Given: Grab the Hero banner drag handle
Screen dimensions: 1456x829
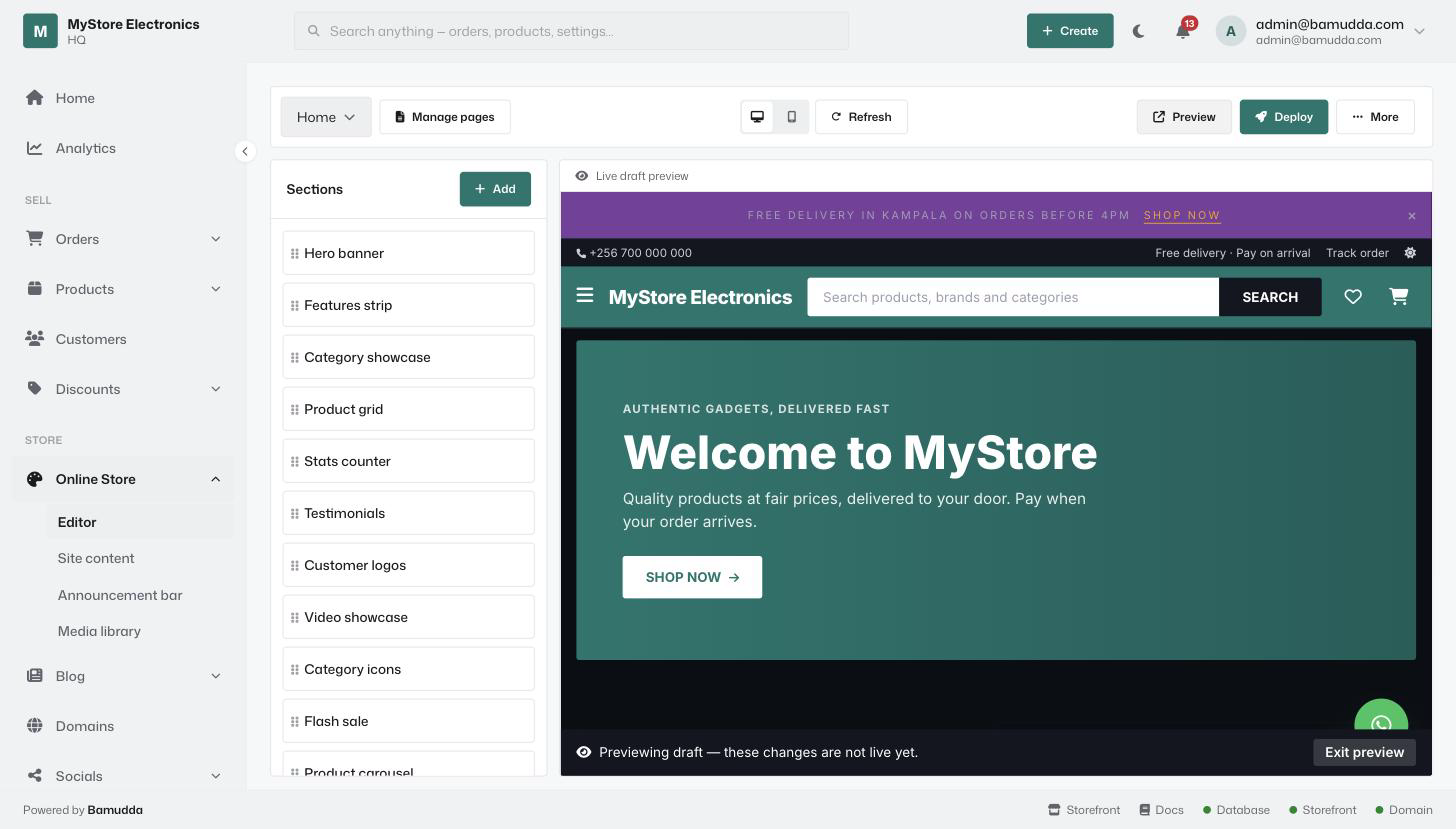Looking at the screenshot, I should click(295, 253).
